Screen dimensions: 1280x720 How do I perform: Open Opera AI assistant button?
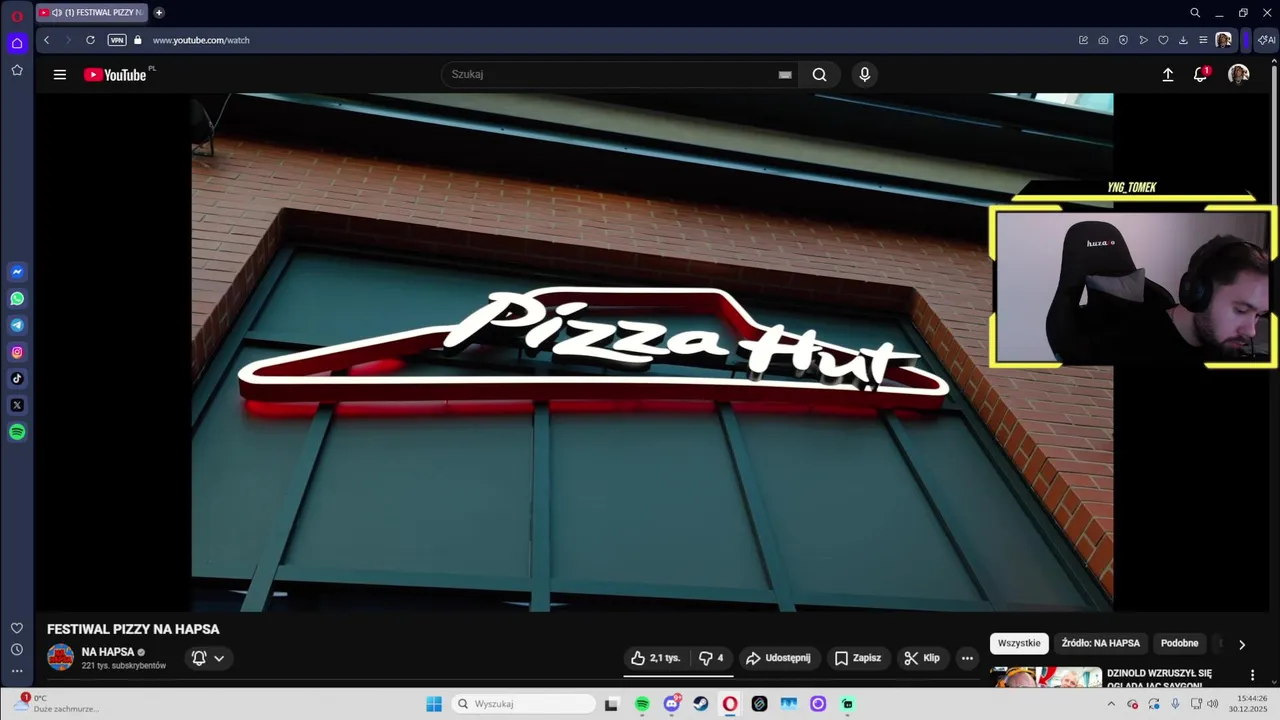(1266, 40)
